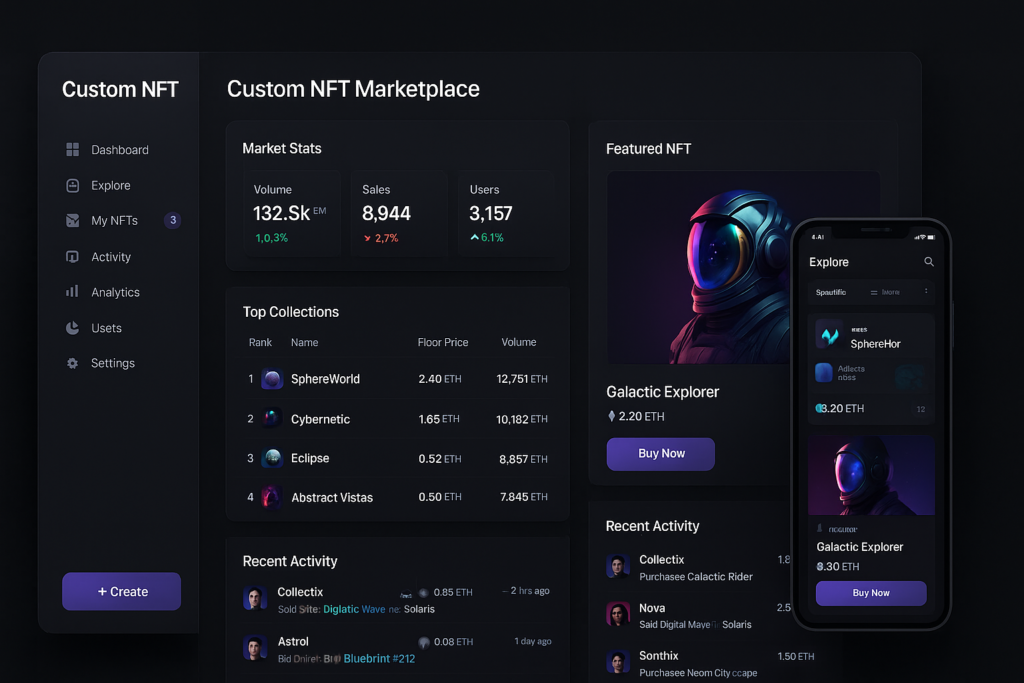The width and height of the screenshot is (1024, 683).
Task: Open the Bluebrint #212 link
Action: click(x=379, y=659)
